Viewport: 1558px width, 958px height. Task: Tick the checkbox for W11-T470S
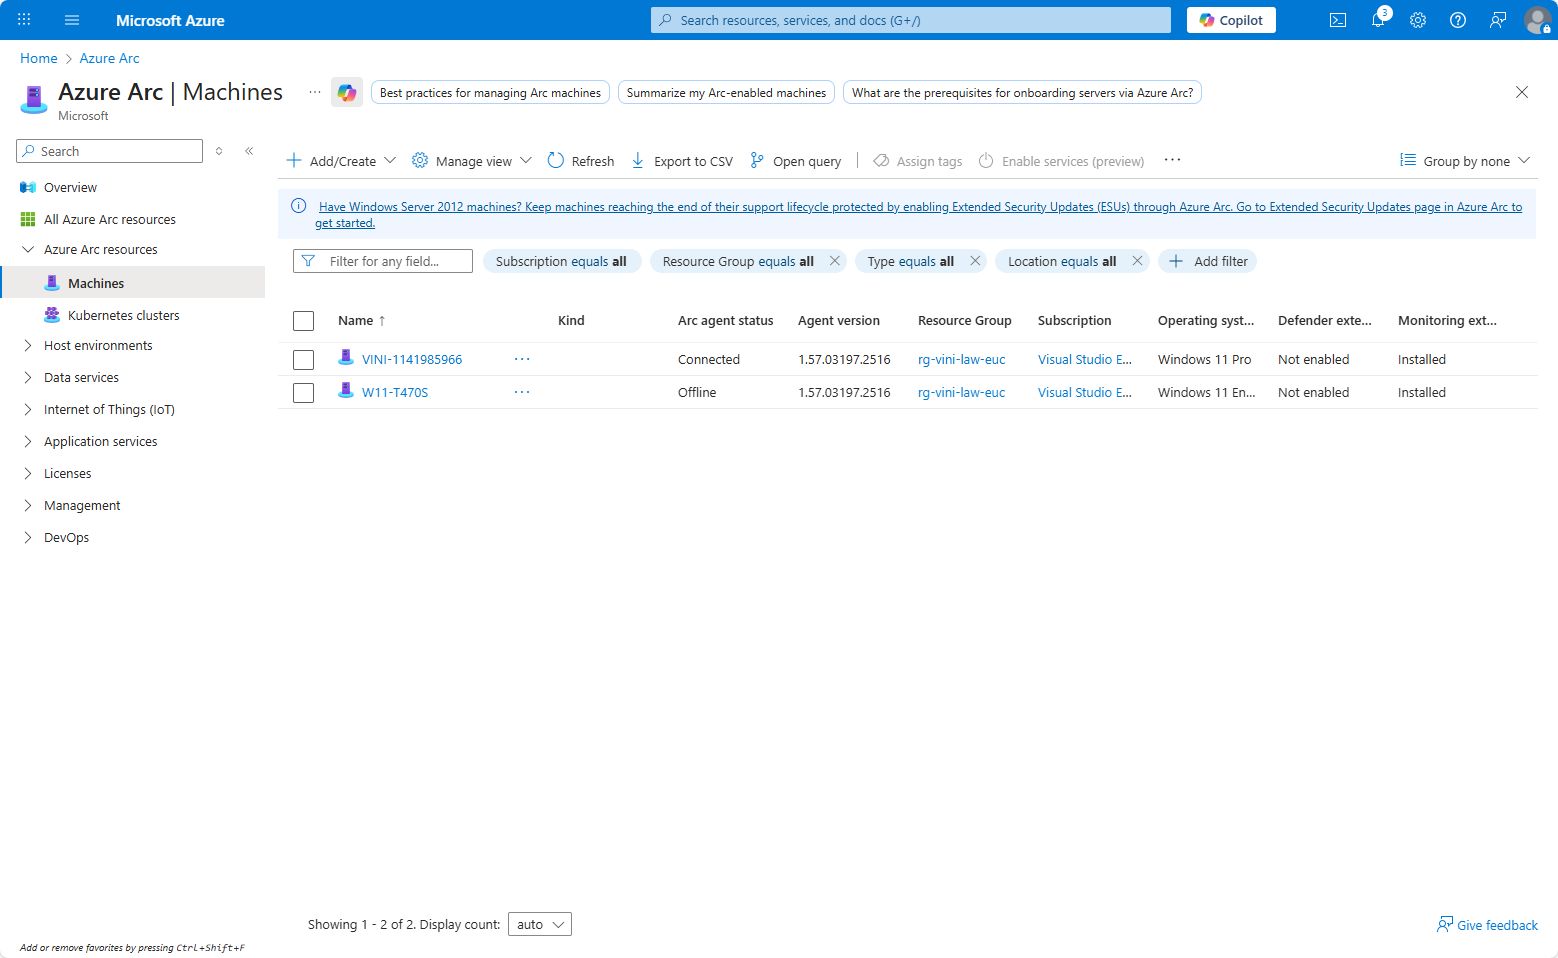304,393
